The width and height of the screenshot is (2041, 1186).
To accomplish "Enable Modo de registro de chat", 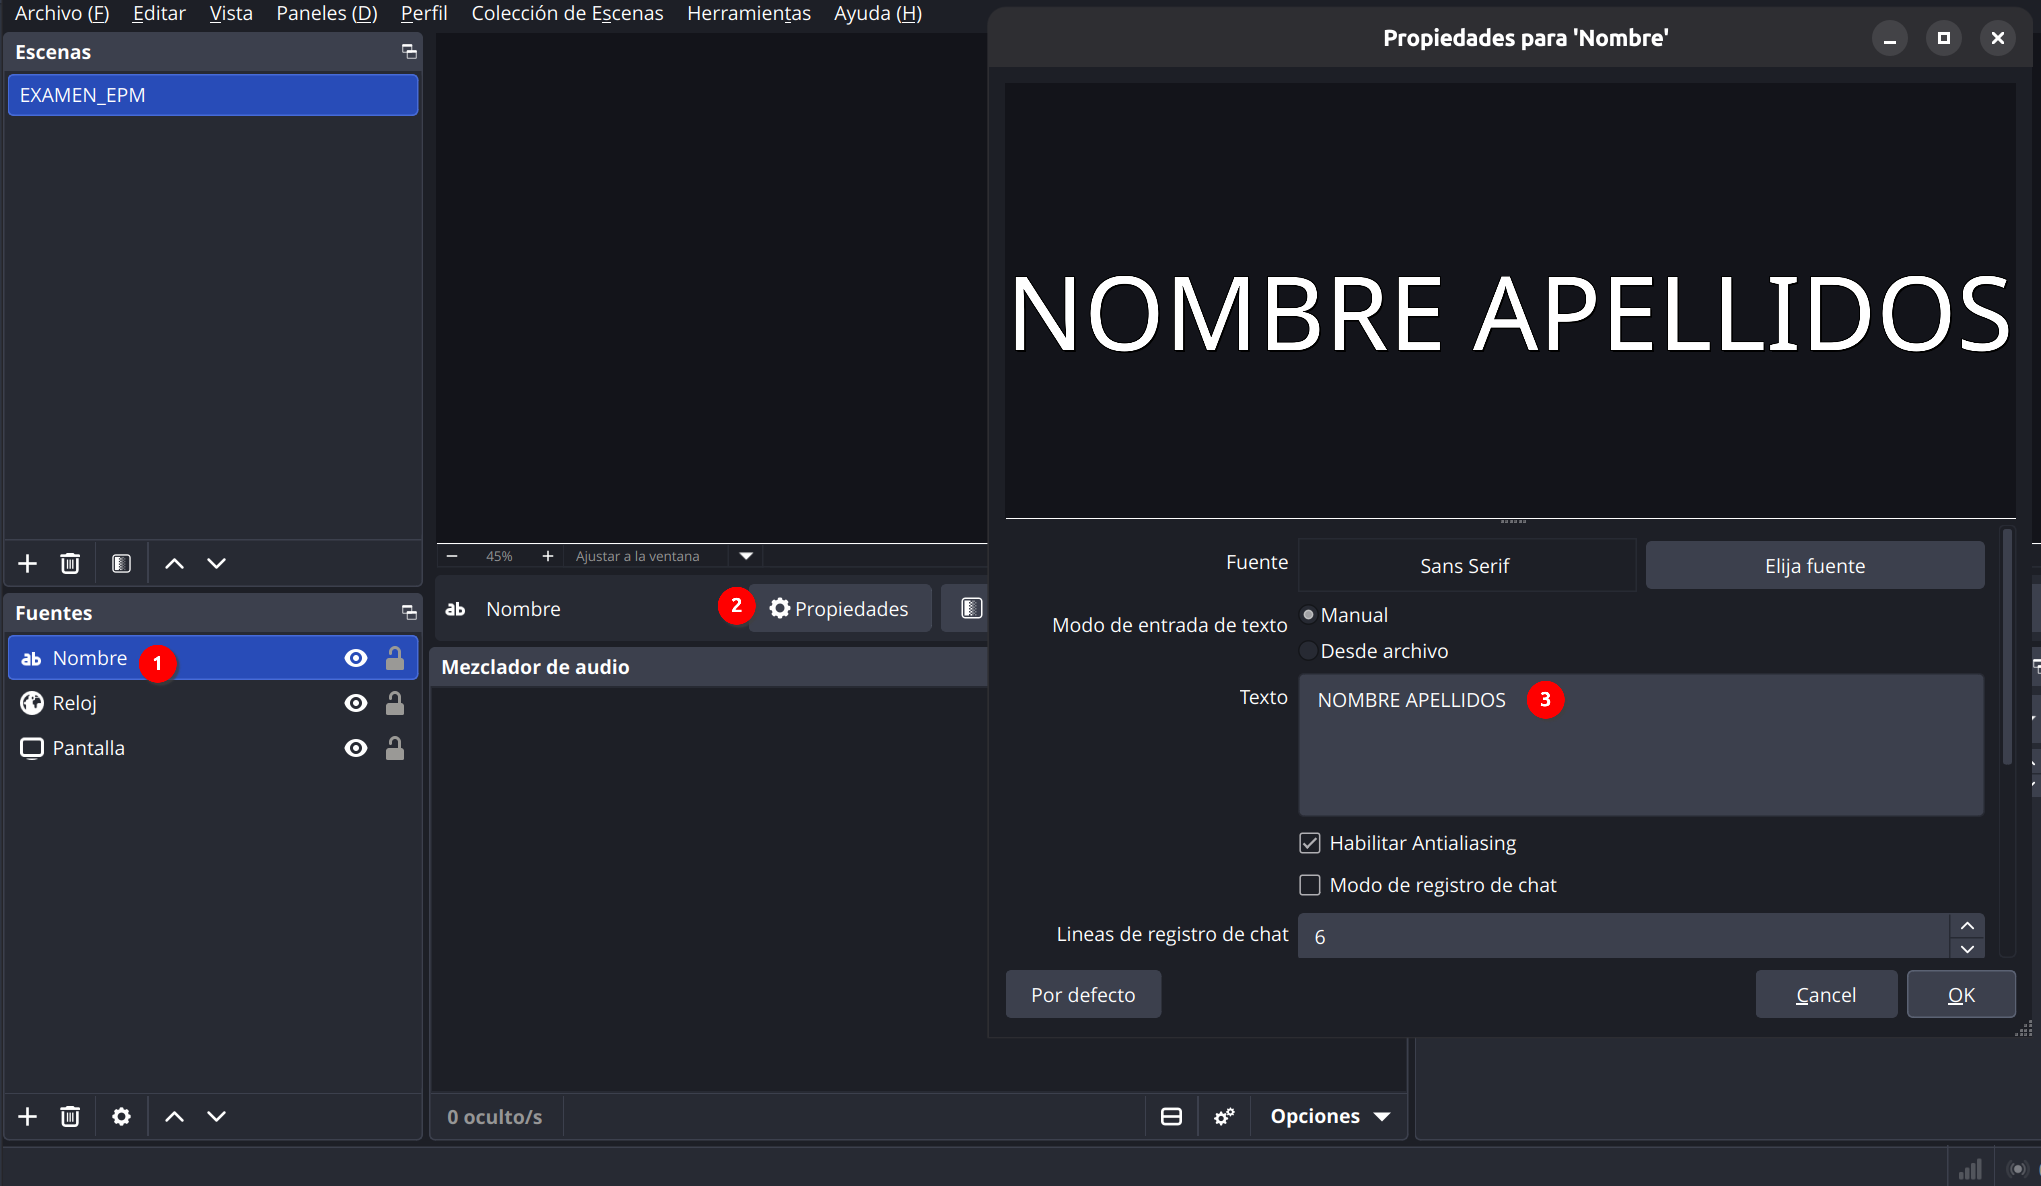I will pyautogui.click(x=1310, y=885).
